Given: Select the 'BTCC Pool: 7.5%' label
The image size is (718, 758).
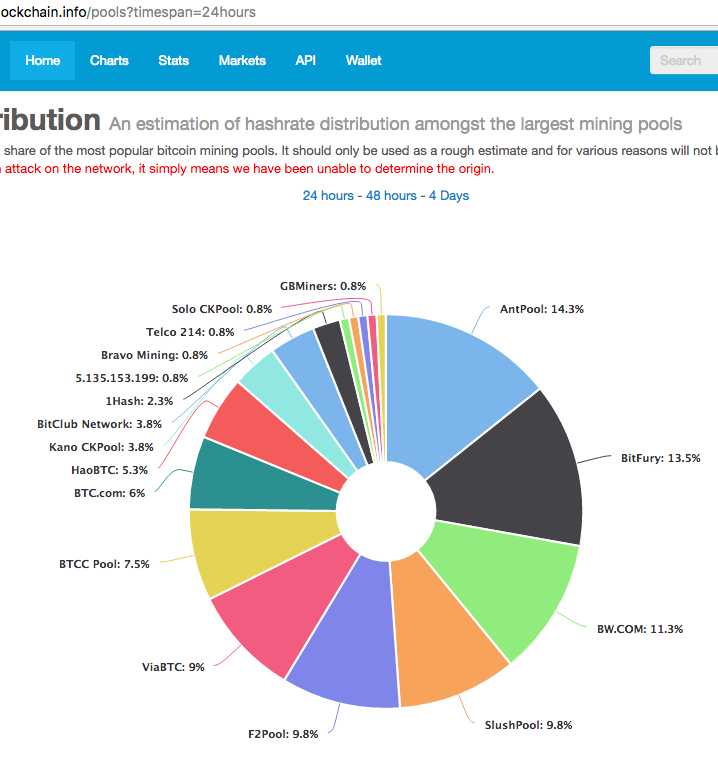Looking at the screenshot, I should tap(104, 564).
